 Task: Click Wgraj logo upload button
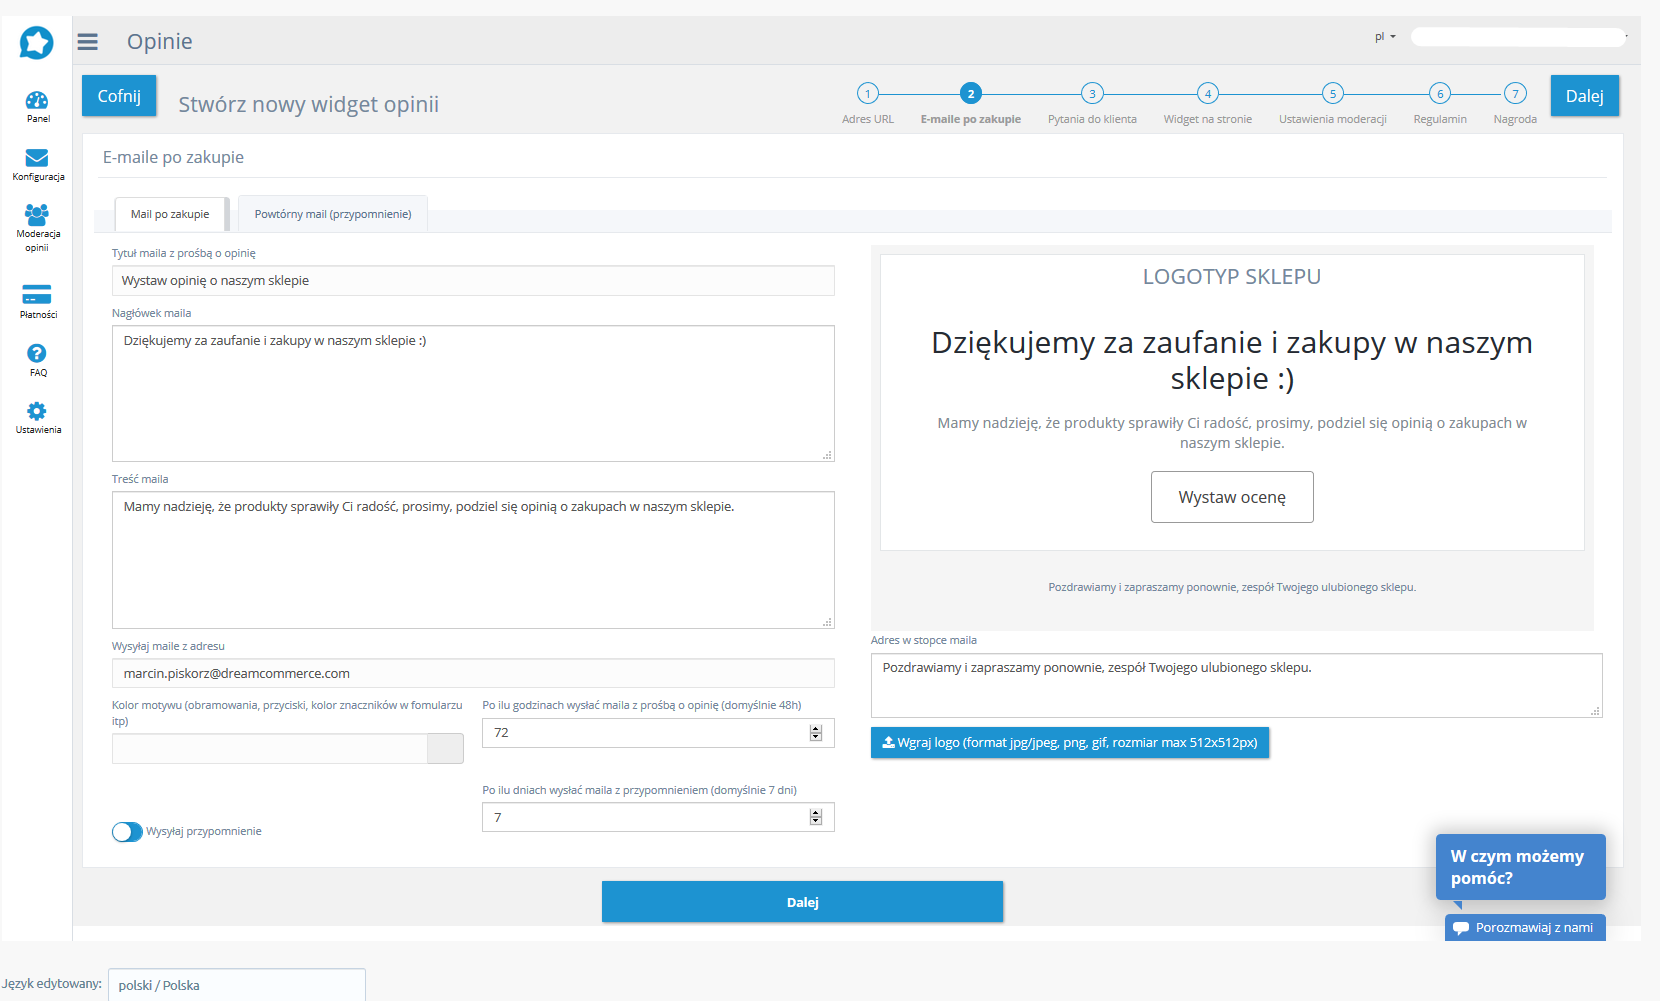point(1070,743)
